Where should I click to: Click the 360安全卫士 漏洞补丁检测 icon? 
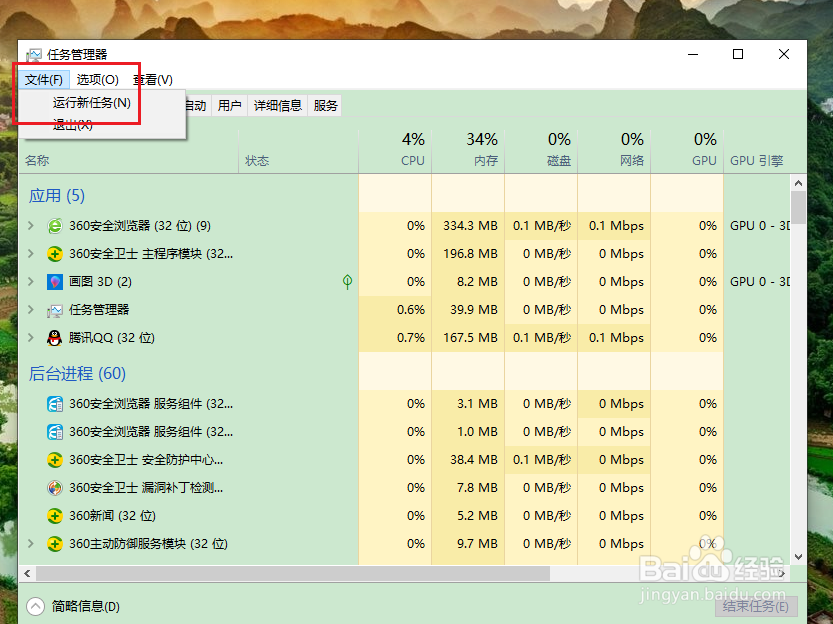(54, 488)
